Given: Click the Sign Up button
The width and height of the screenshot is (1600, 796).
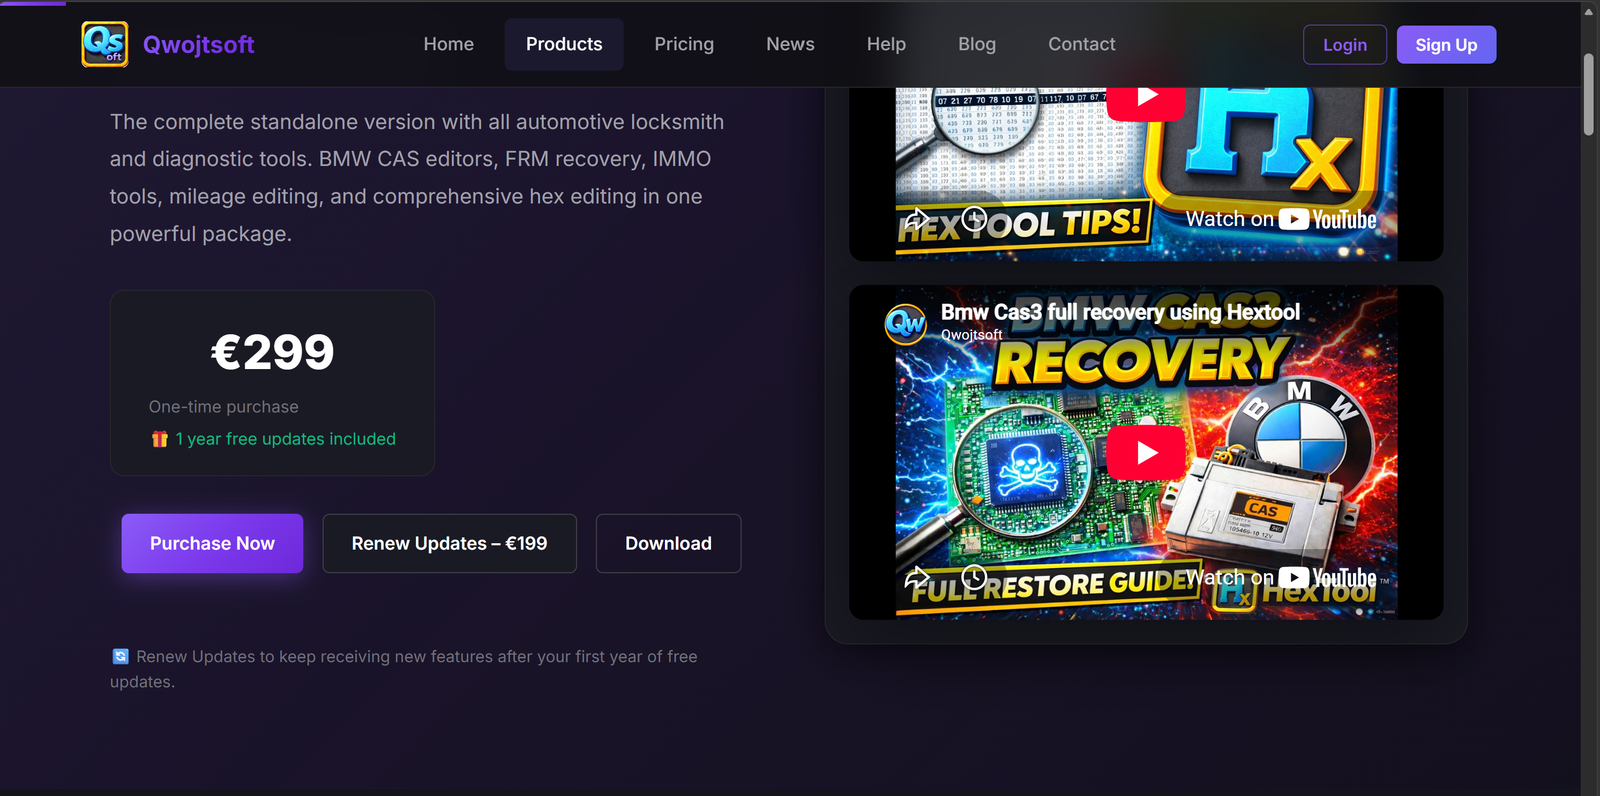Looking at the screenshot, I should pos(1446,45).
